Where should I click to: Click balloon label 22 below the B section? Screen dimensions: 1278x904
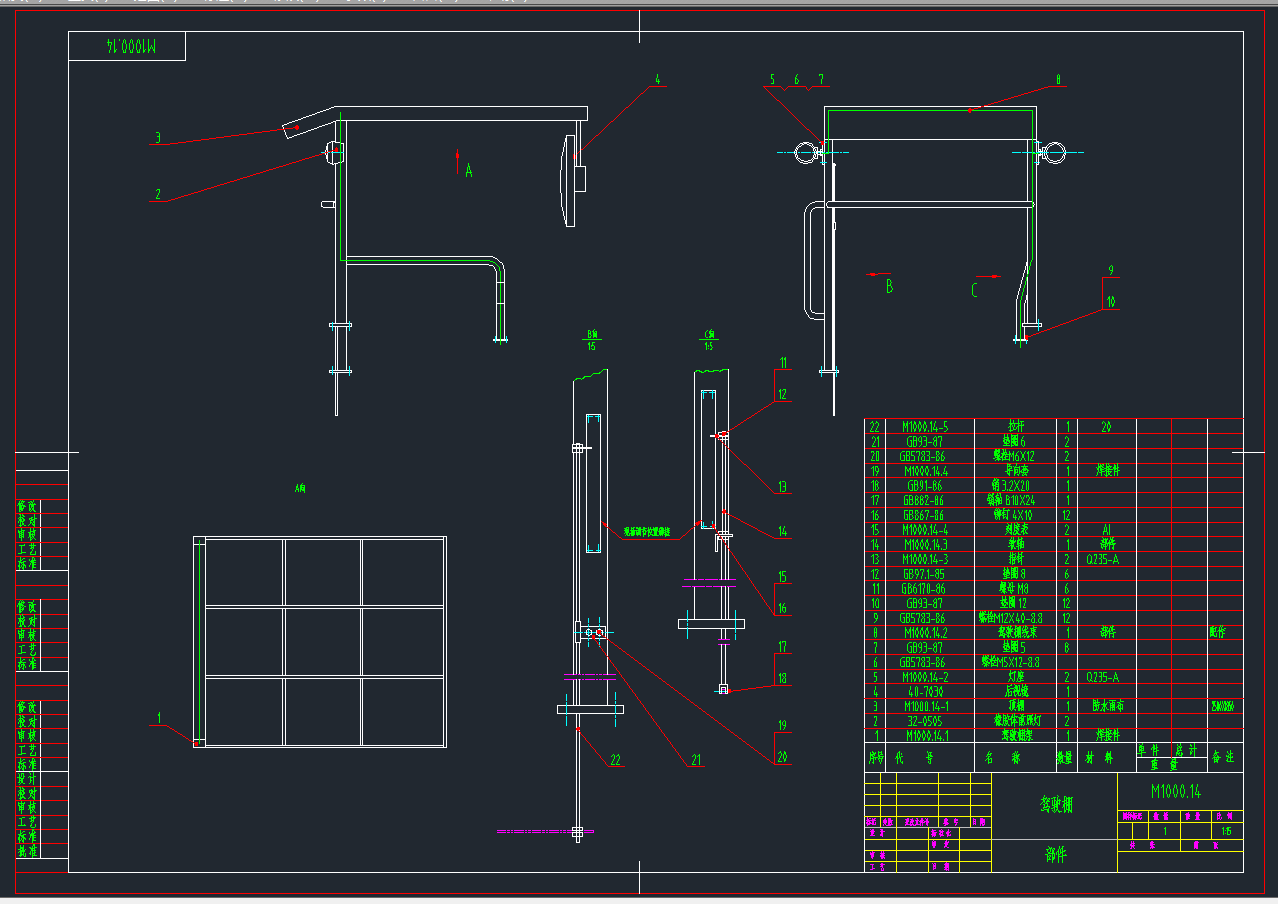616,760
